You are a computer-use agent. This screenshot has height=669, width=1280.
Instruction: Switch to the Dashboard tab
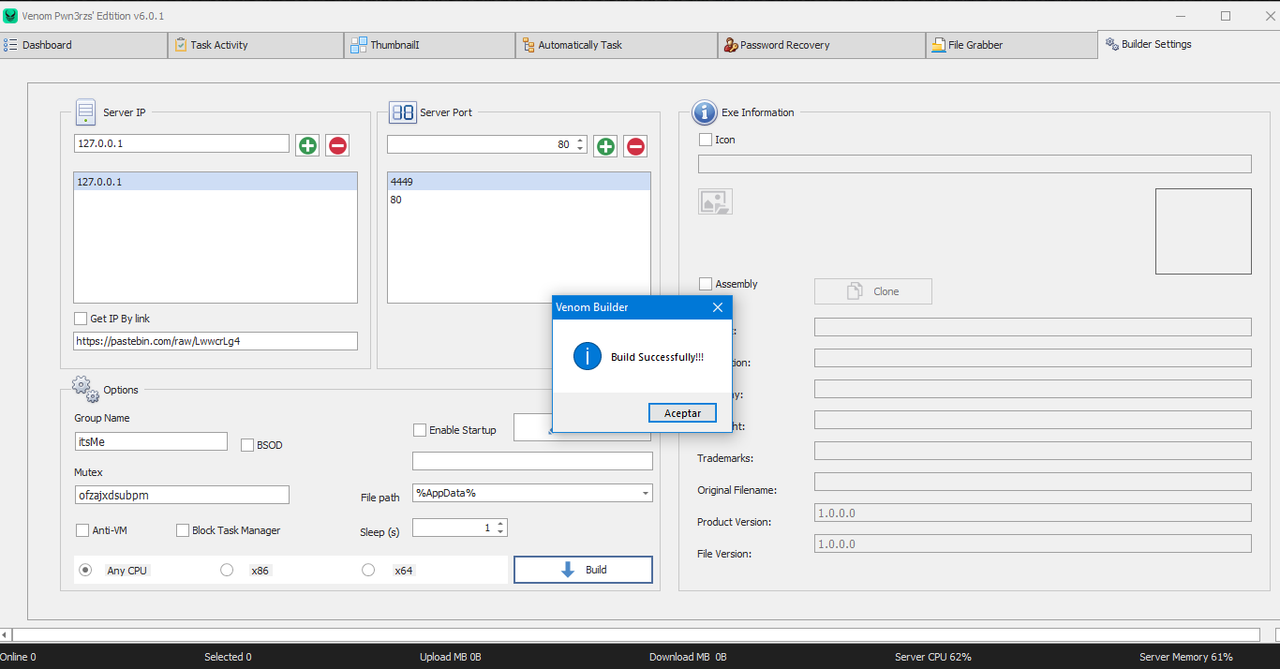tap(83, 45)
